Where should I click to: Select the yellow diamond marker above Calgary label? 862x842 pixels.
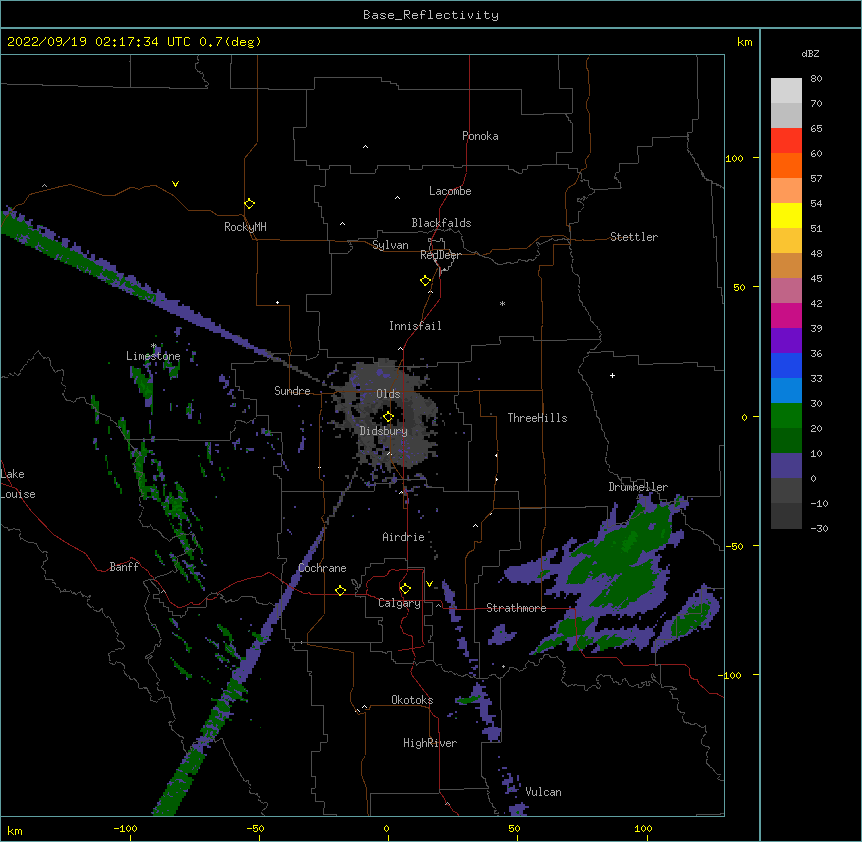click(x=405, y=589)
